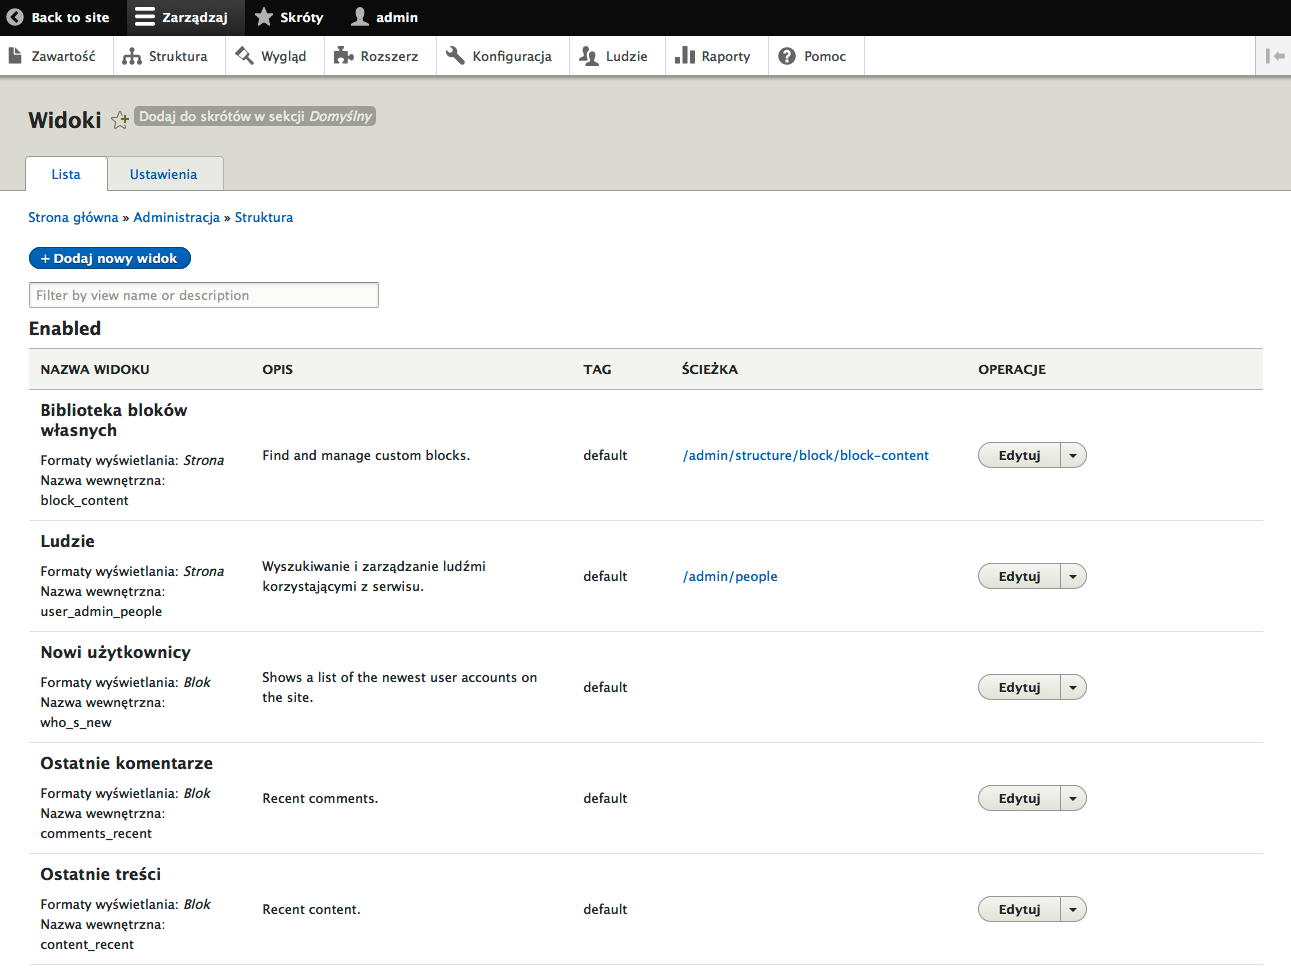1291x970 pixels.
Task: Click the Dodaj nowy widok button
Action: (x=109, y=258)
